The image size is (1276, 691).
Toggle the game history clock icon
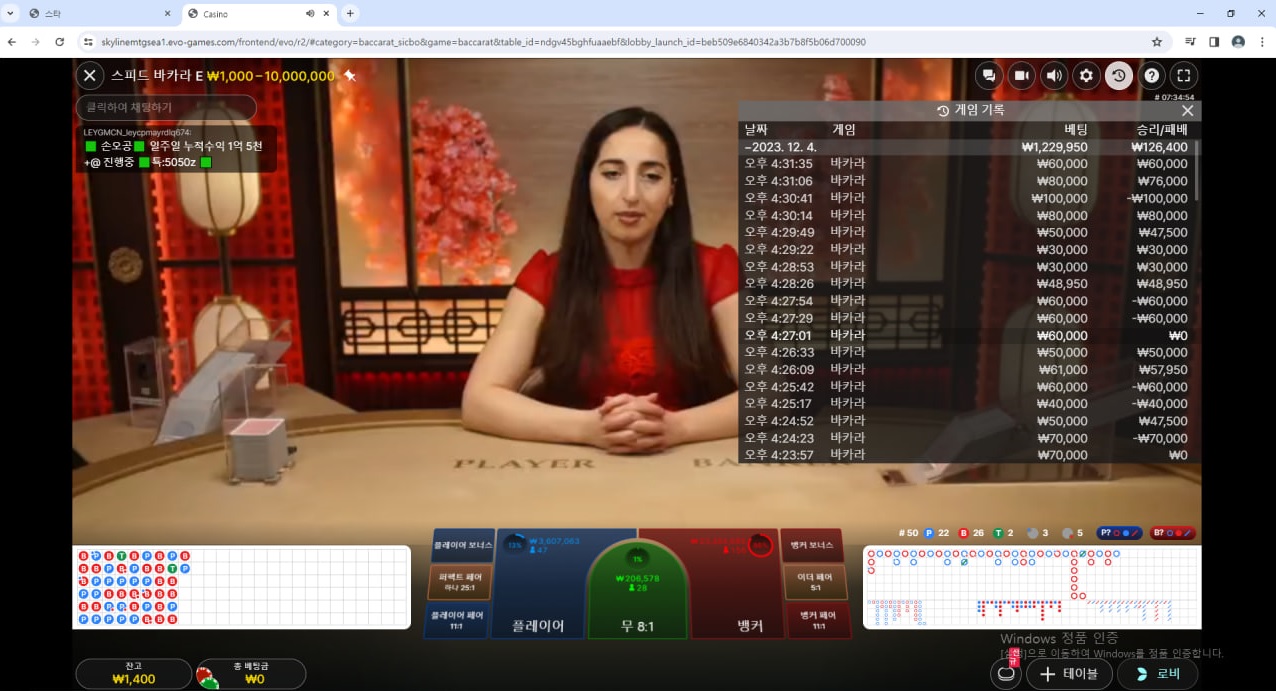1119,75
